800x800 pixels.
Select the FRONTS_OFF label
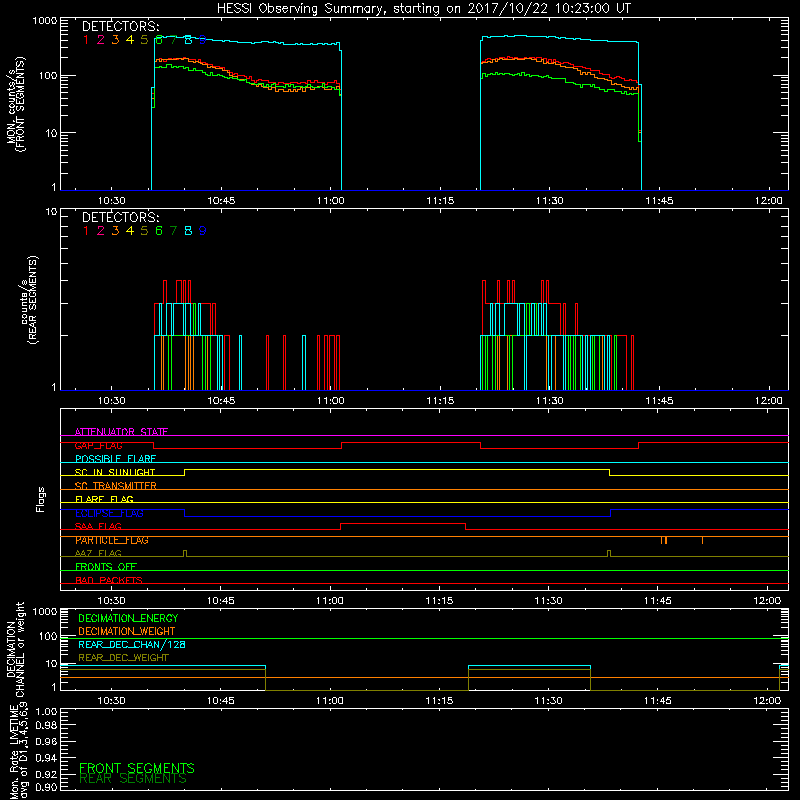[106, 567]
